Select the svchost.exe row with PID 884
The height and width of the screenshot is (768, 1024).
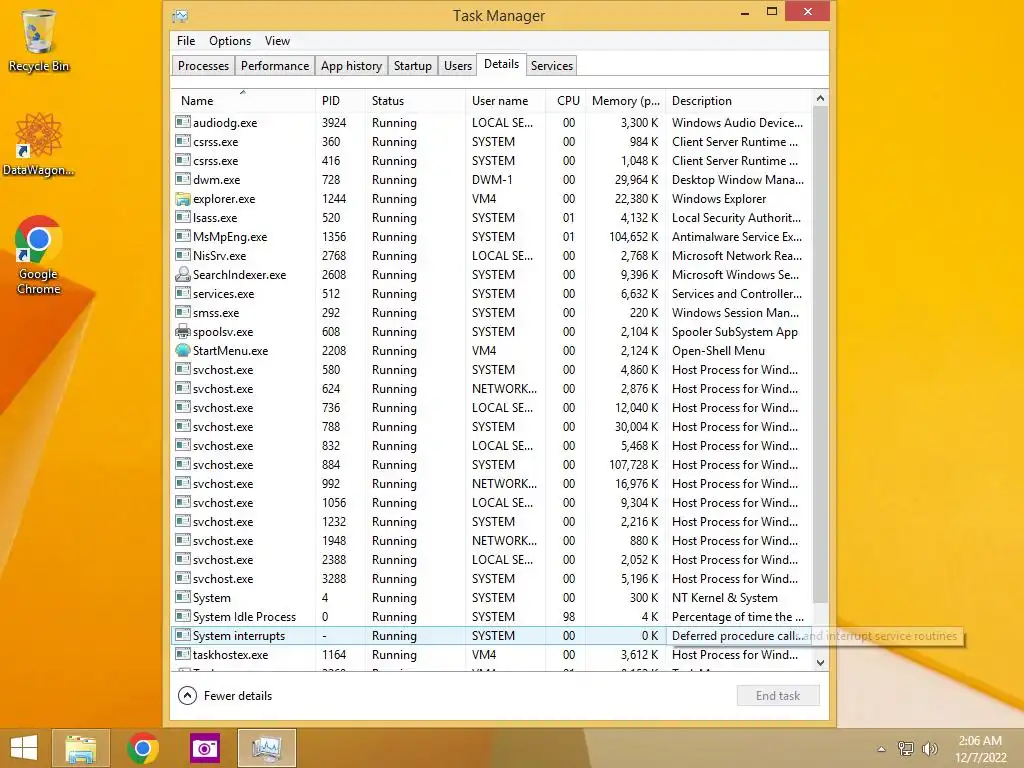(490, 464)
